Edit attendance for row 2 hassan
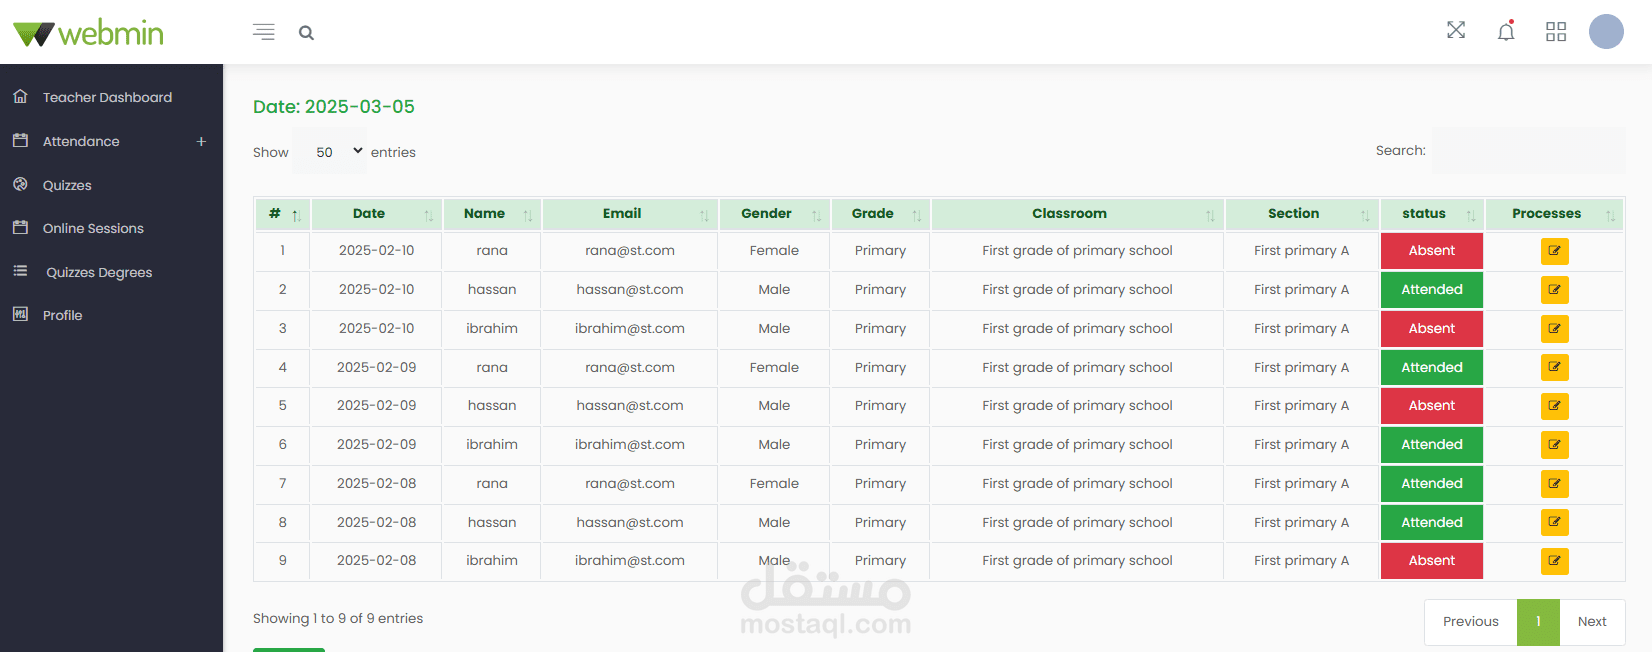The image size is (1652, 652). pos(1555,290)
